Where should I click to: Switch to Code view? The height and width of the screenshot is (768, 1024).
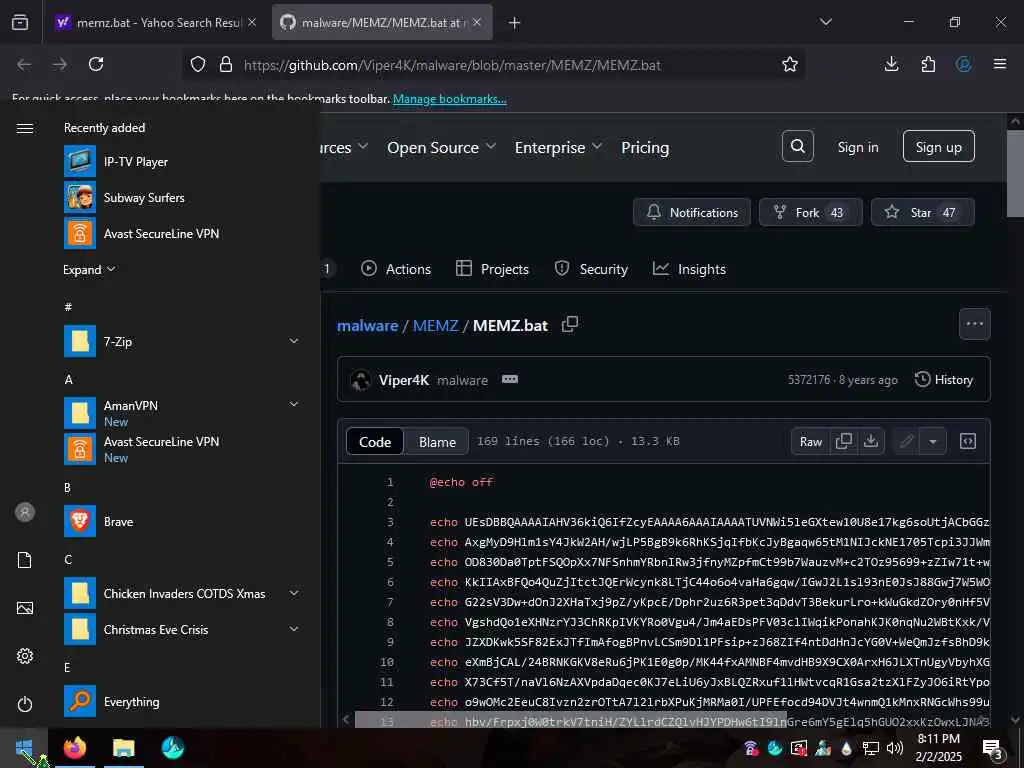click(375, 441)
